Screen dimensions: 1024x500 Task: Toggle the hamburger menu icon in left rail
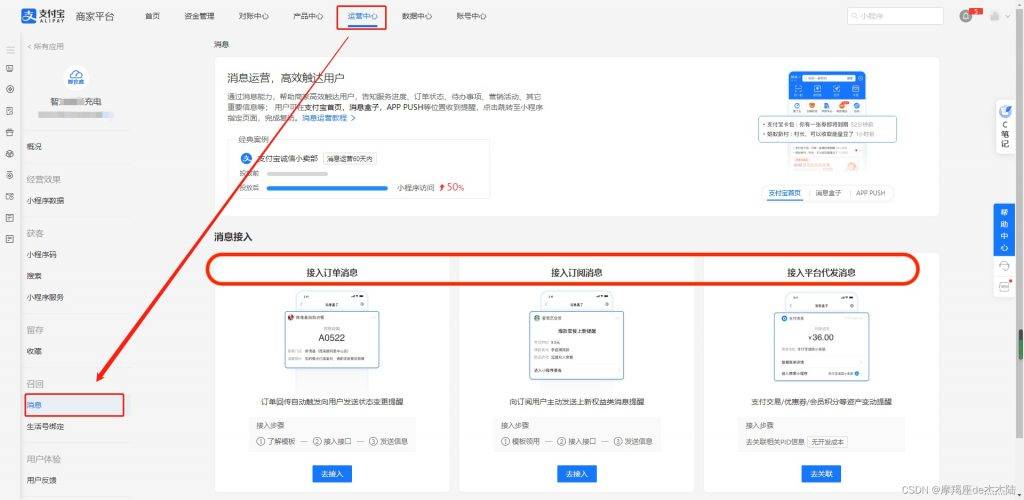click(x=10, y=50)
